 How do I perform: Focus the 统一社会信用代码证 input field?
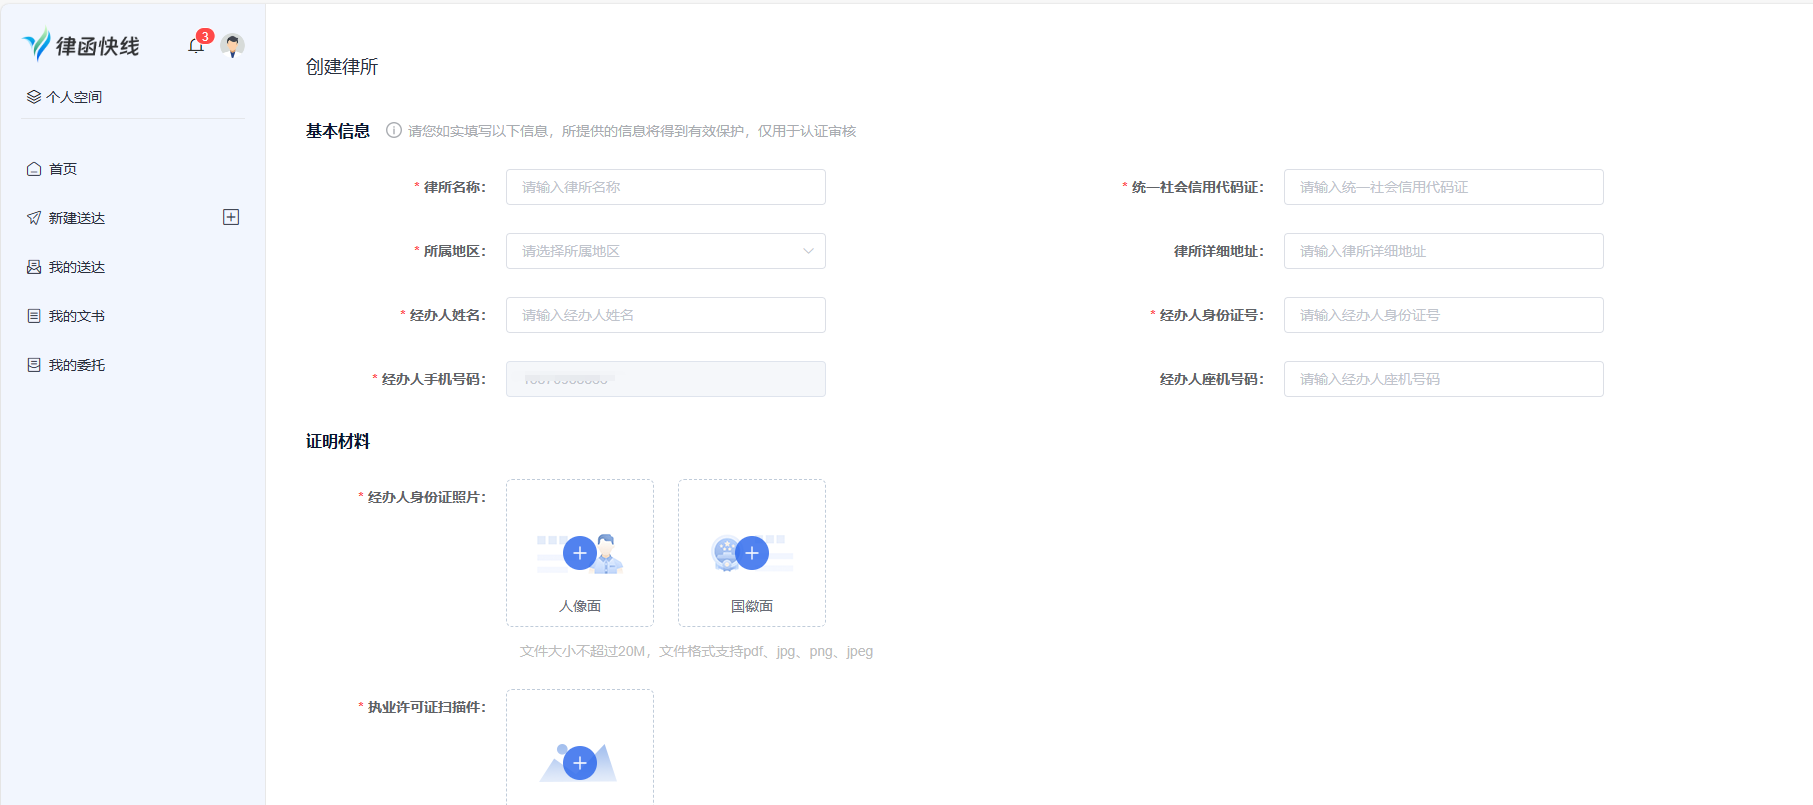tap(1444, 187)
